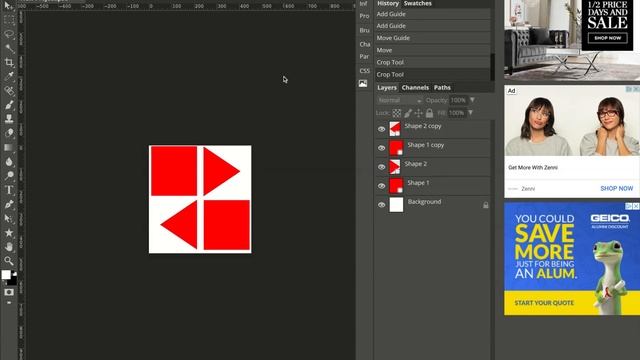
Task: Expand the Cha side panel
Action: click(364, 44)
